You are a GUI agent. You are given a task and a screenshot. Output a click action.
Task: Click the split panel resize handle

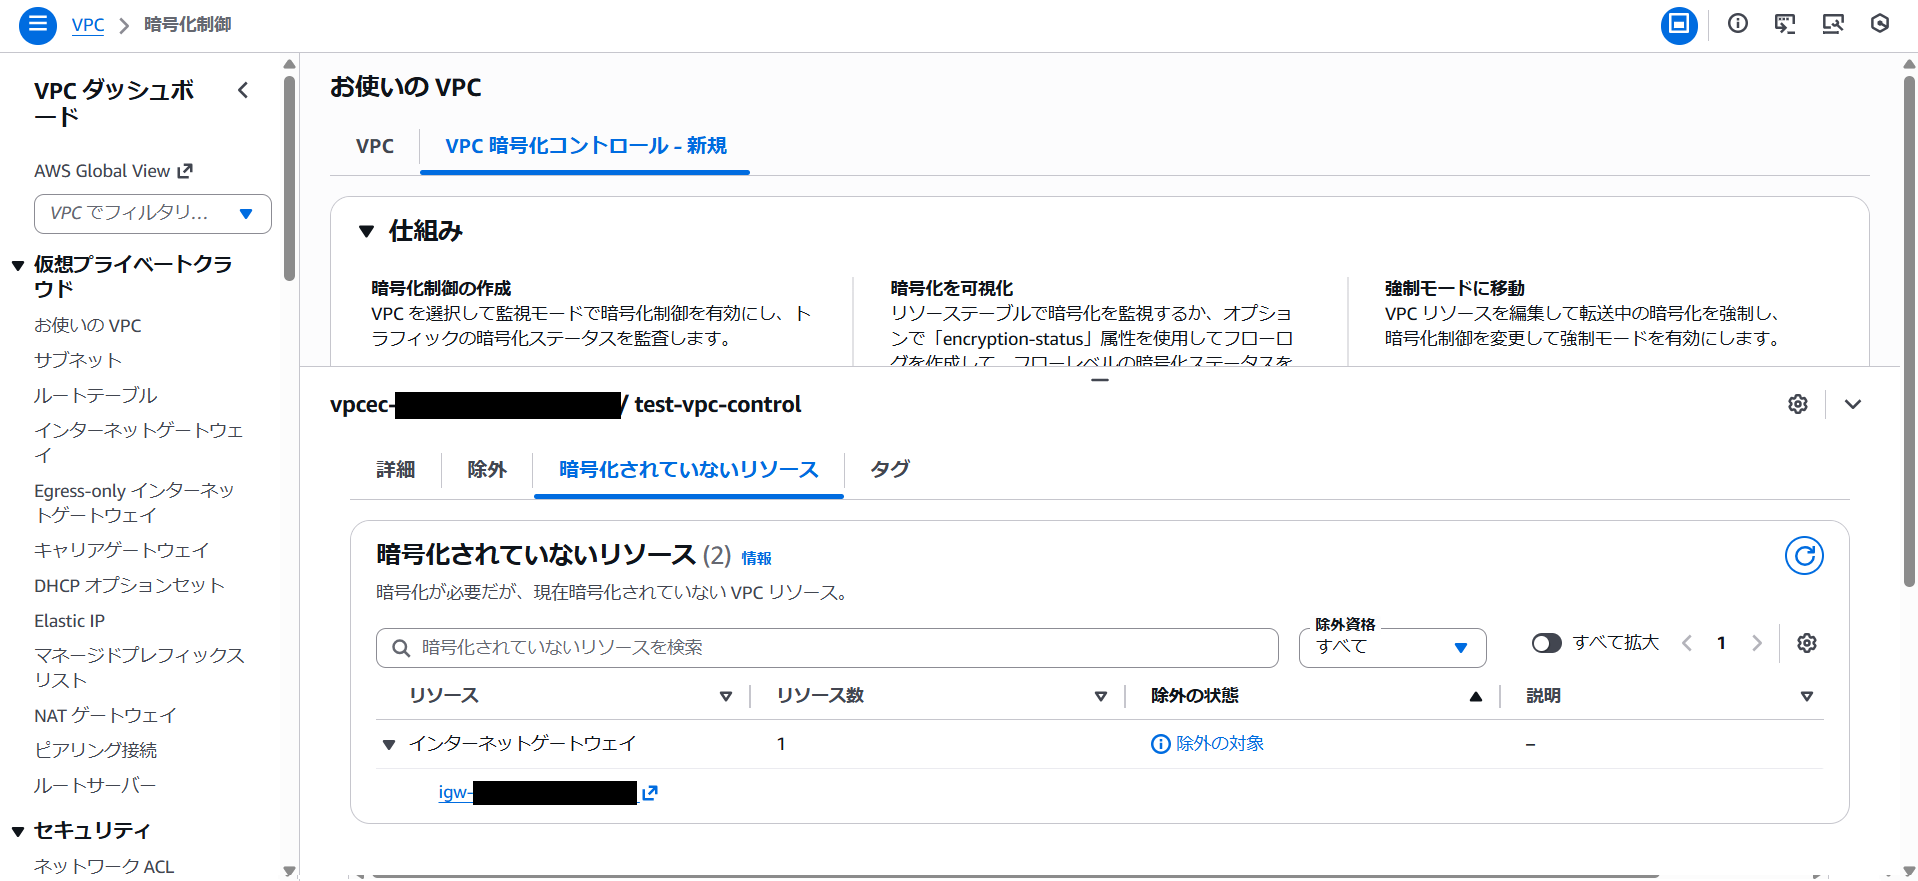(1100, 381)
